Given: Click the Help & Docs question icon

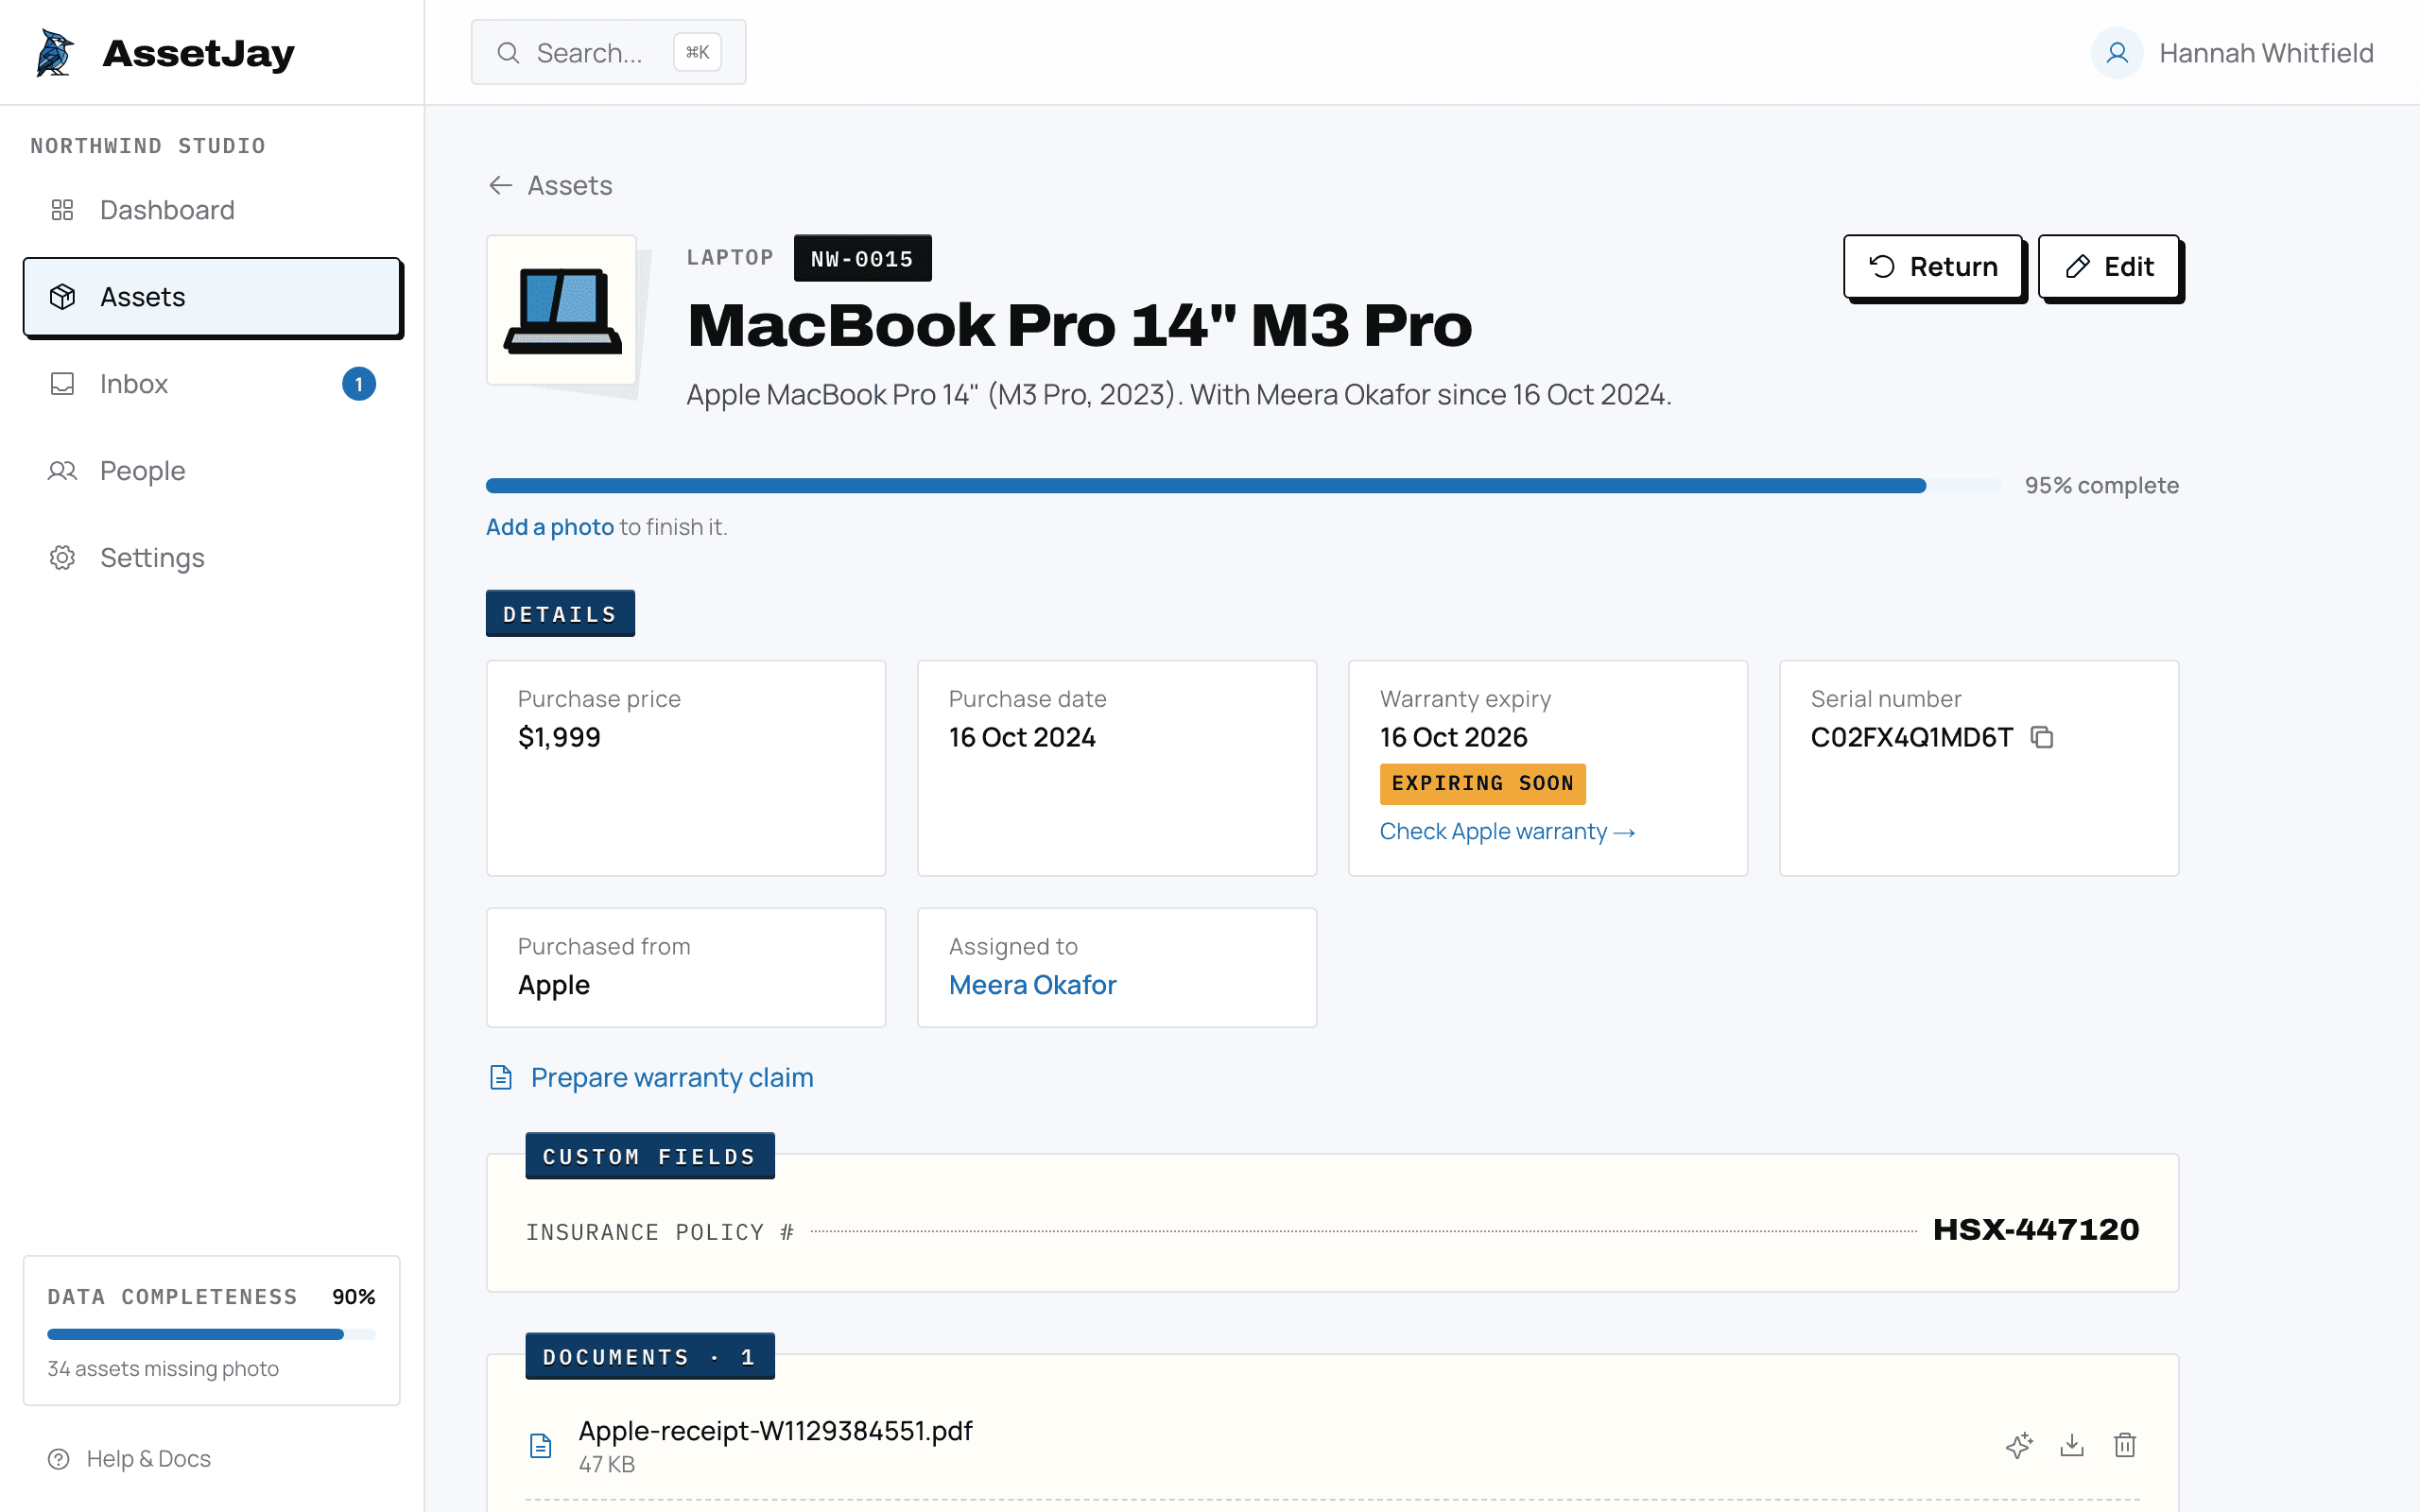Looking at the screenshot, I should tap(59, 1459).
